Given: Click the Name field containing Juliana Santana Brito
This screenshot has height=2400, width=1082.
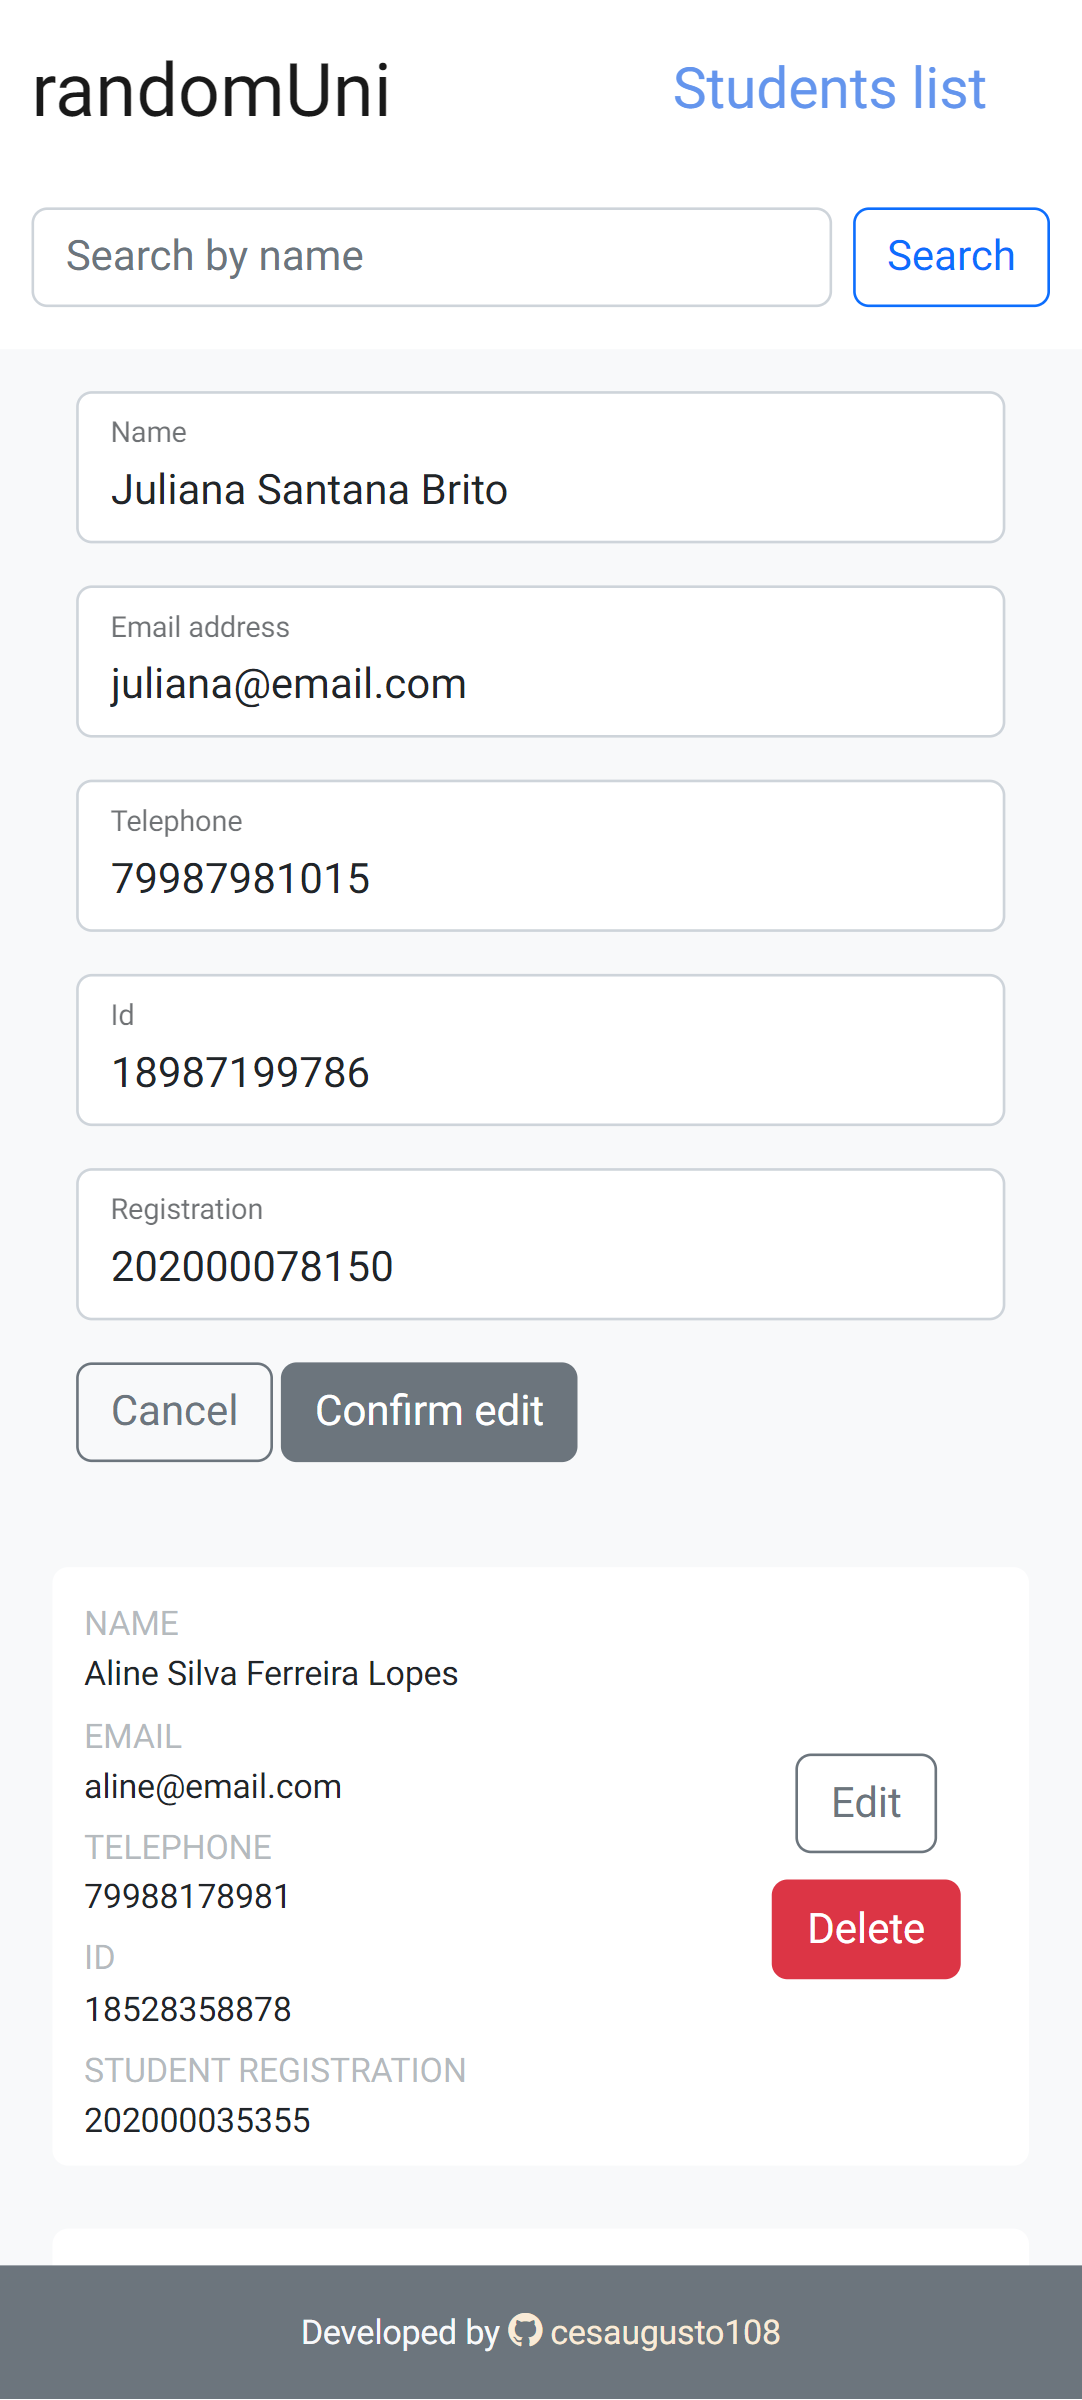Looking at the screenshot, I should (540, 468).
